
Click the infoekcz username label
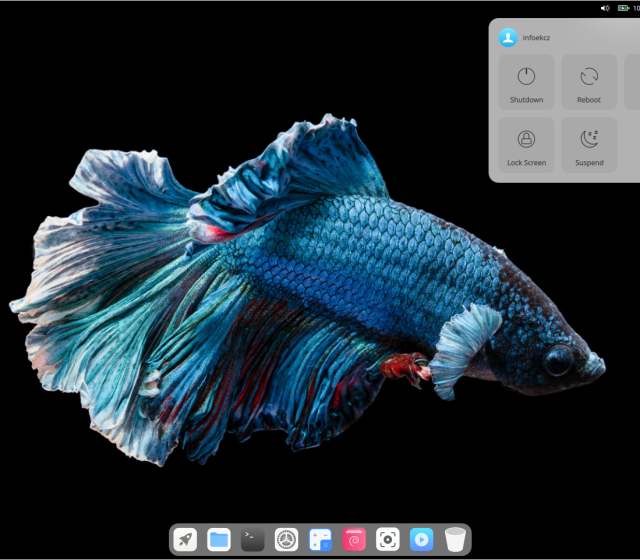tap(537, 38)
